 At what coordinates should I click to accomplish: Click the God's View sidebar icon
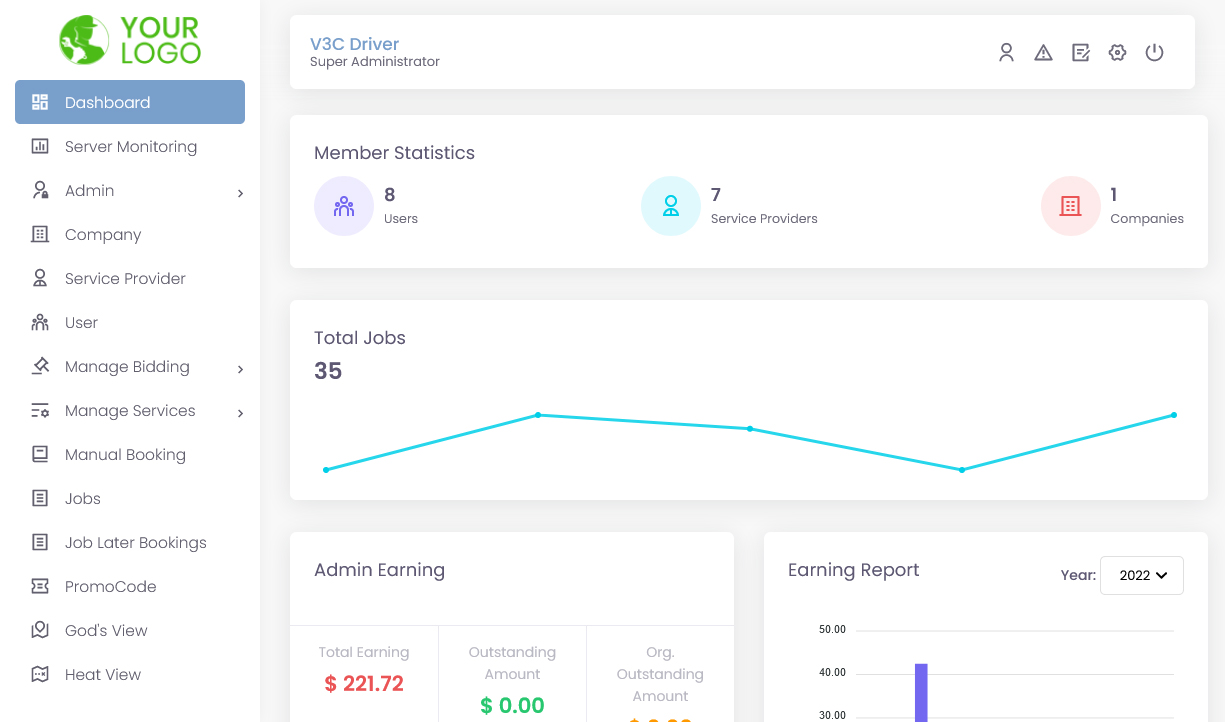[x=39, y=630]
